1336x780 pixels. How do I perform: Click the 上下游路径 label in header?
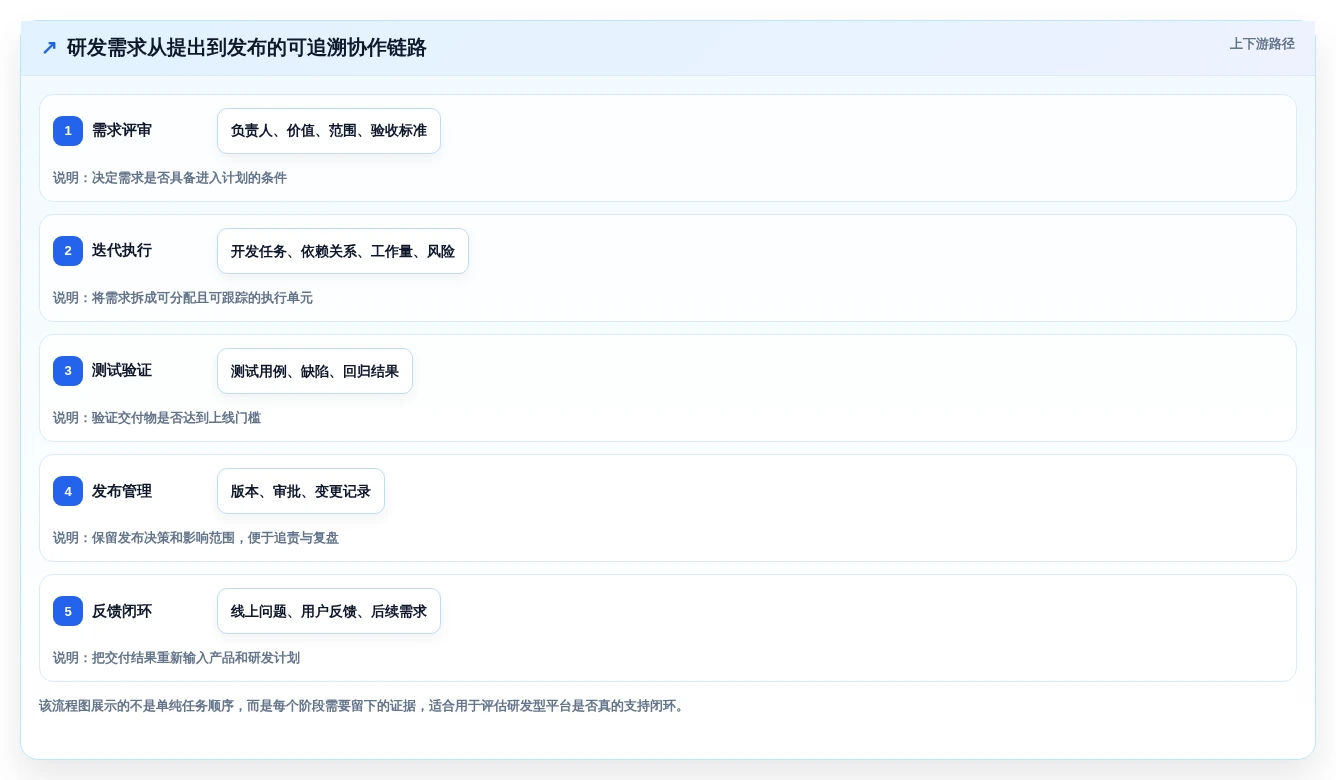[1262, 44]
